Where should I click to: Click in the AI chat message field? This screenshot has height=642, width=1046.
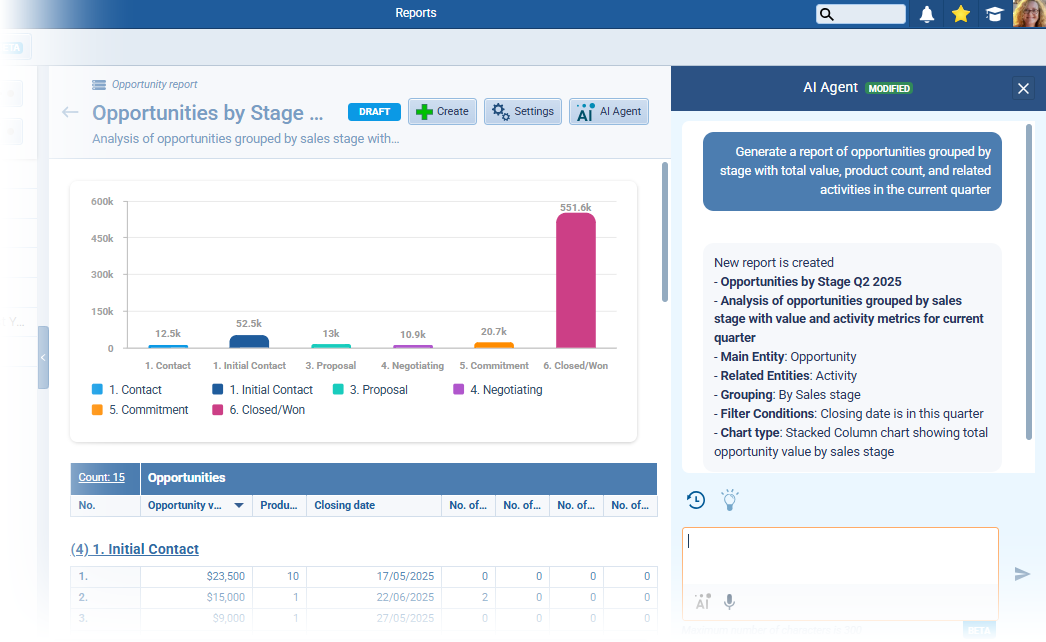[x=840, y=555]
